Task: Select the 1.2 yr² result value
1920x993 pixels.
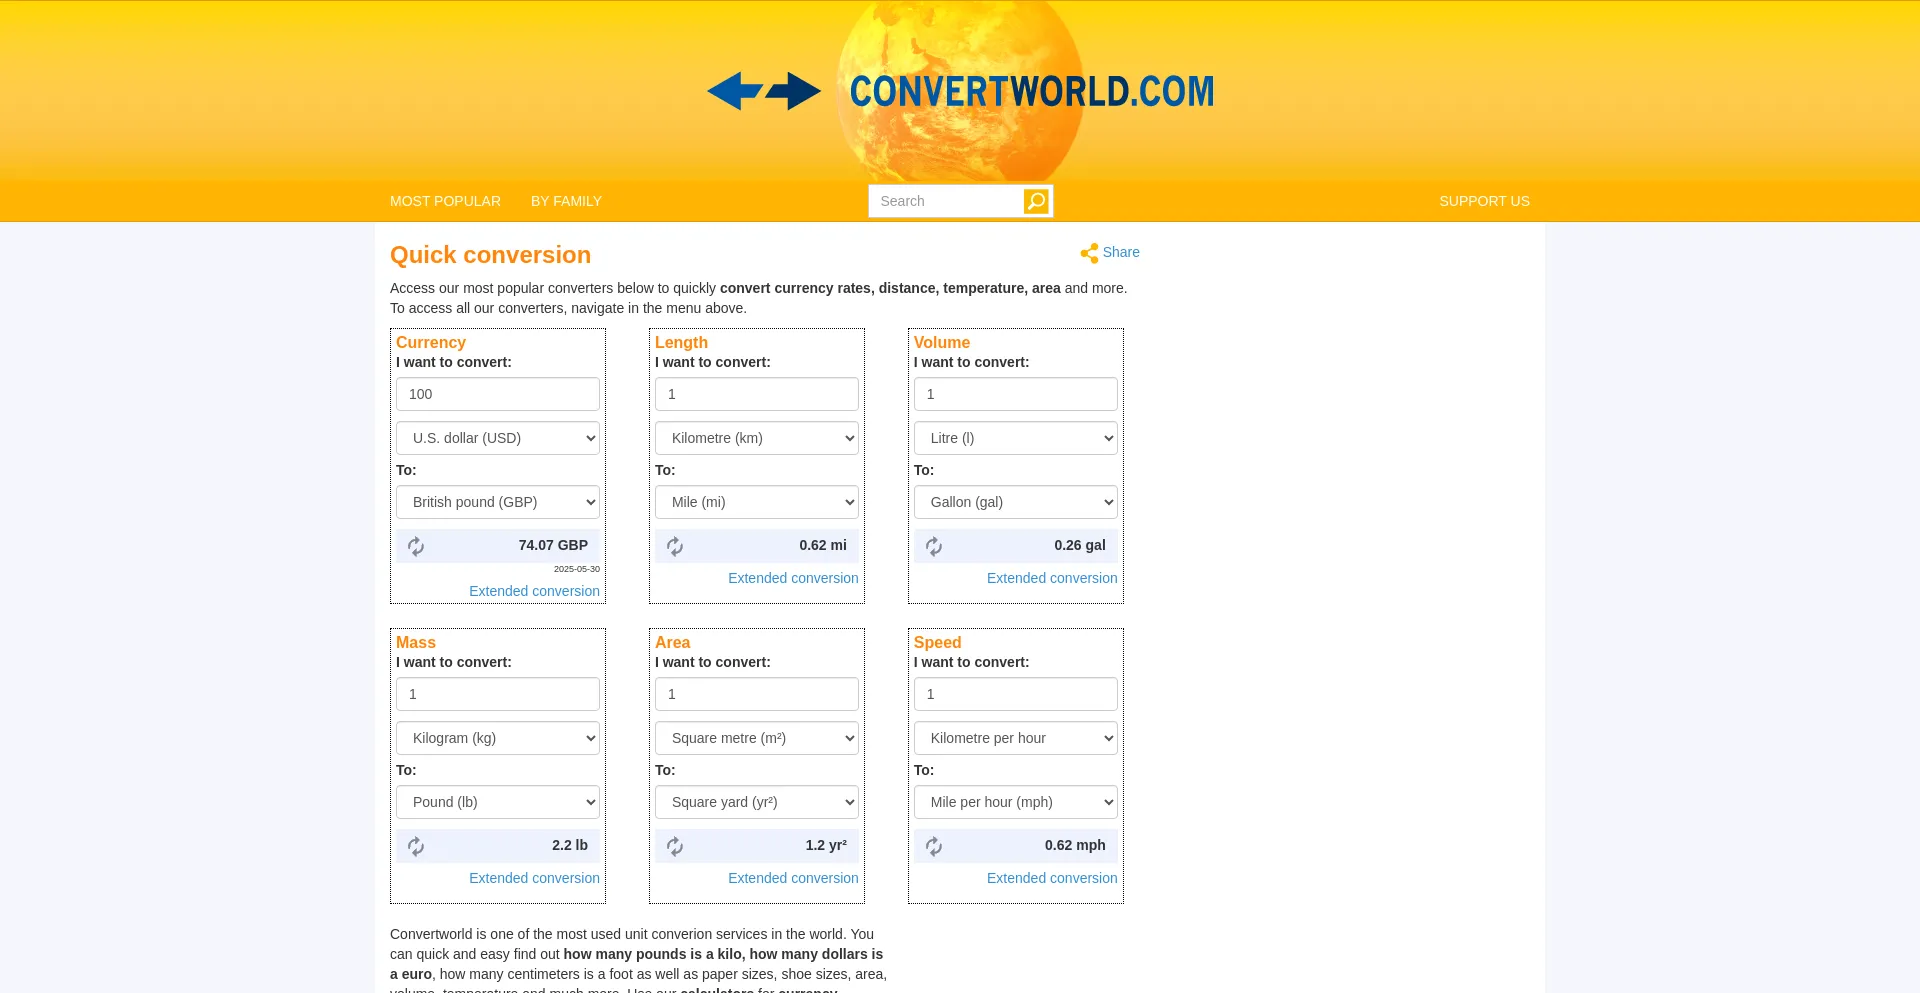Action: [826, 845]
